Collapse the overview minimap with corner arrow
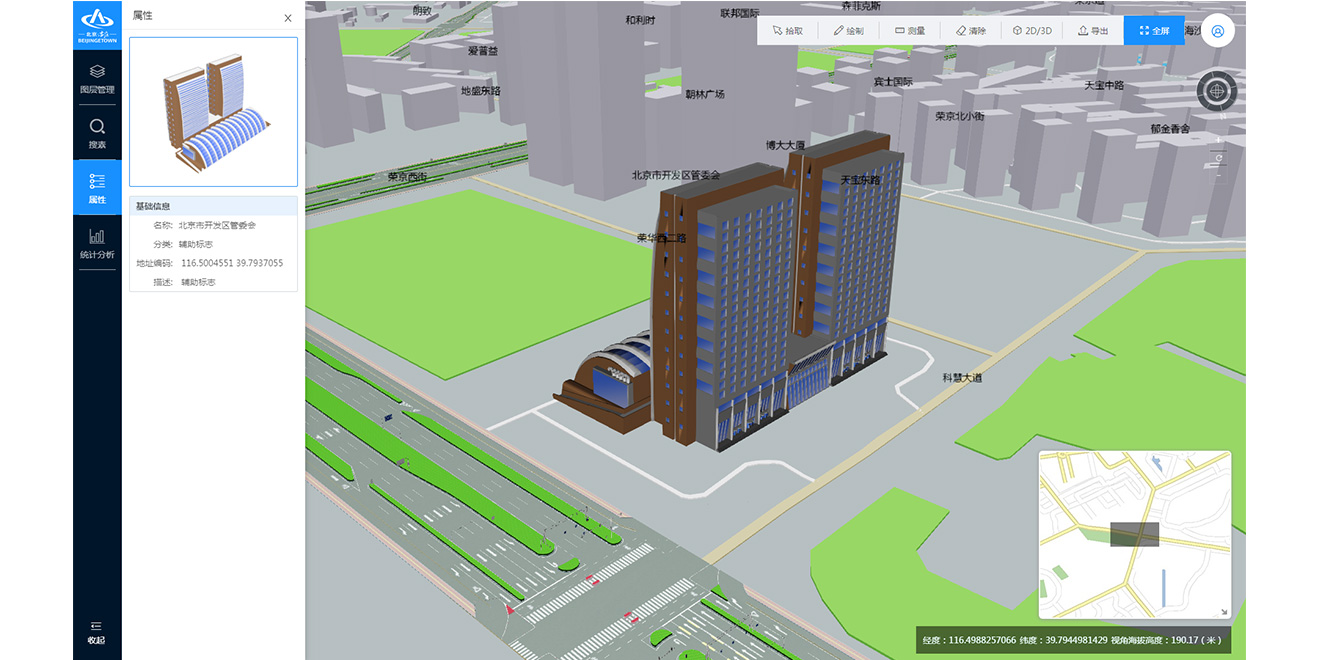 tap(1222, 611)
